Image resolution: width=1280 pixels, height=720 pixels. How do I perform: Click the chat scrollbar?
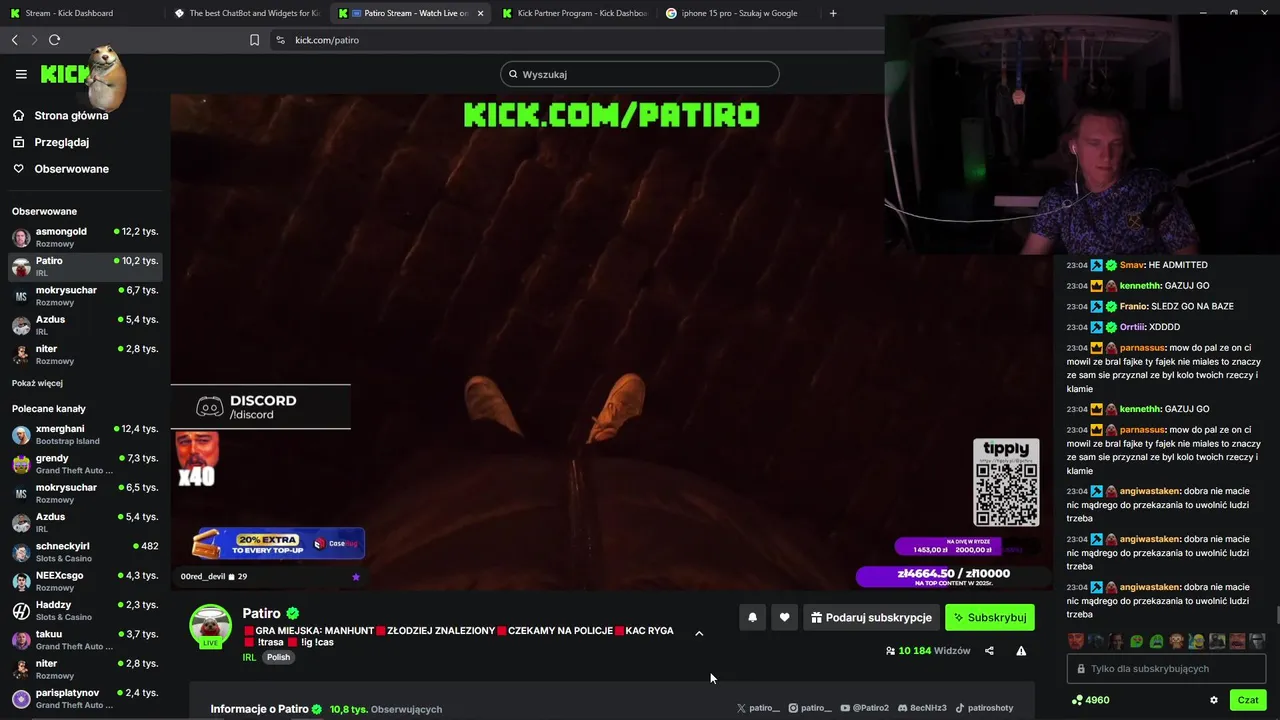[x=1276, y=615]
